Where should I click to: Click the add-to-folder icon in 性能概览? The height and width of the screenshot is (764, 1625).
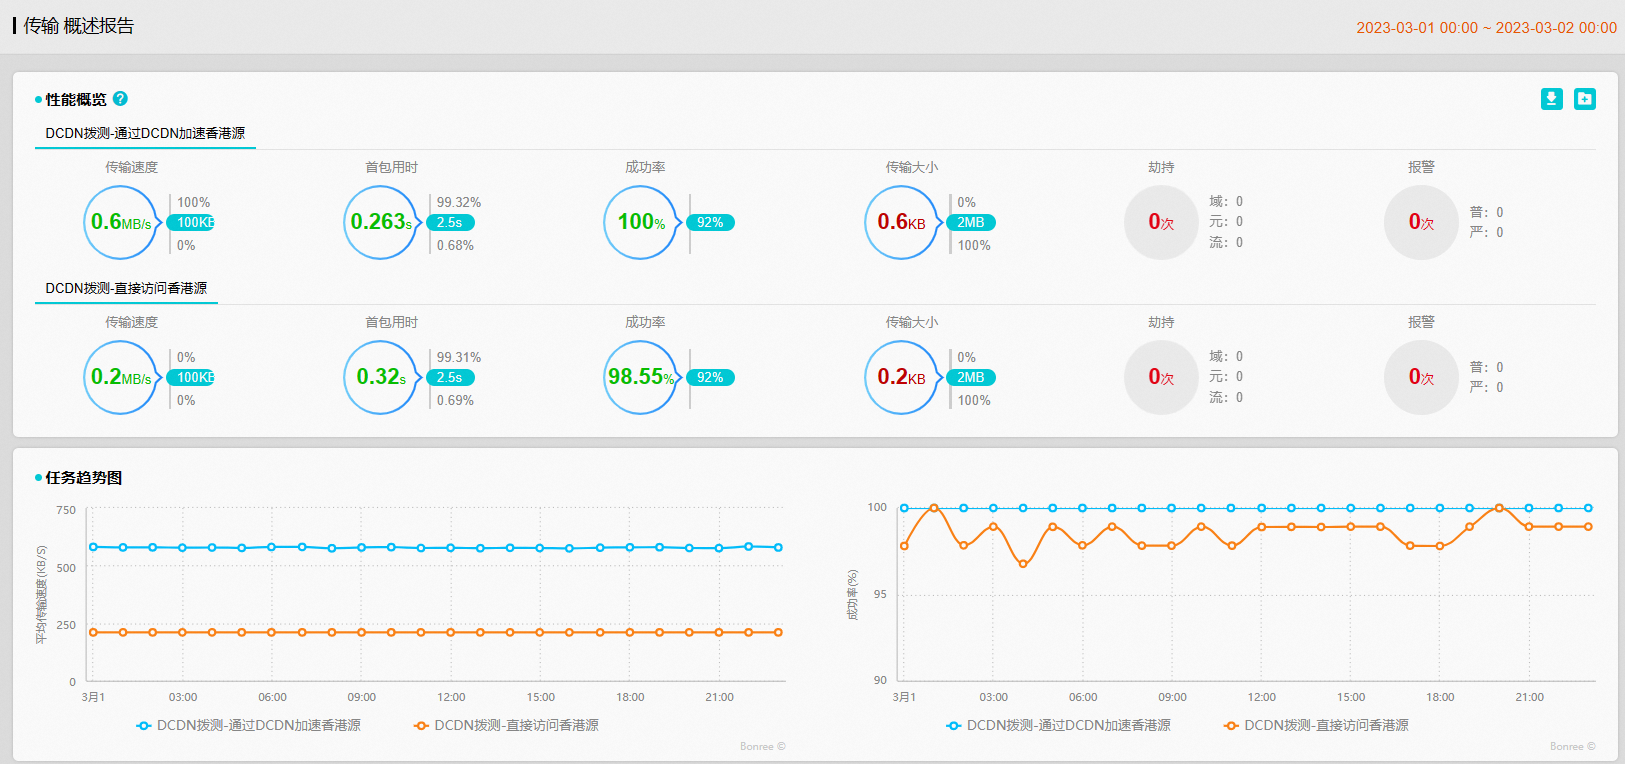click(x=1585, y=99)
